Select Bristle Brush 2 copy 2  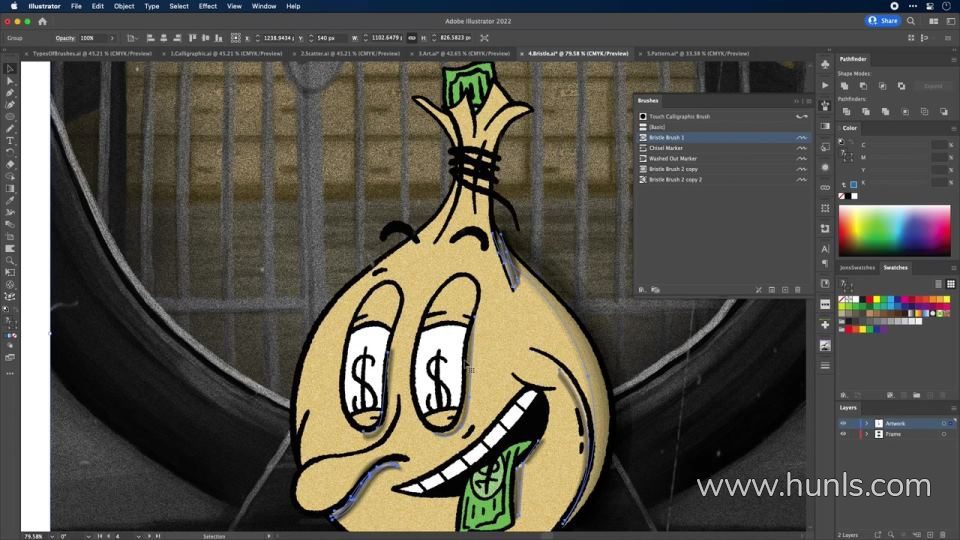click(722, 179)
